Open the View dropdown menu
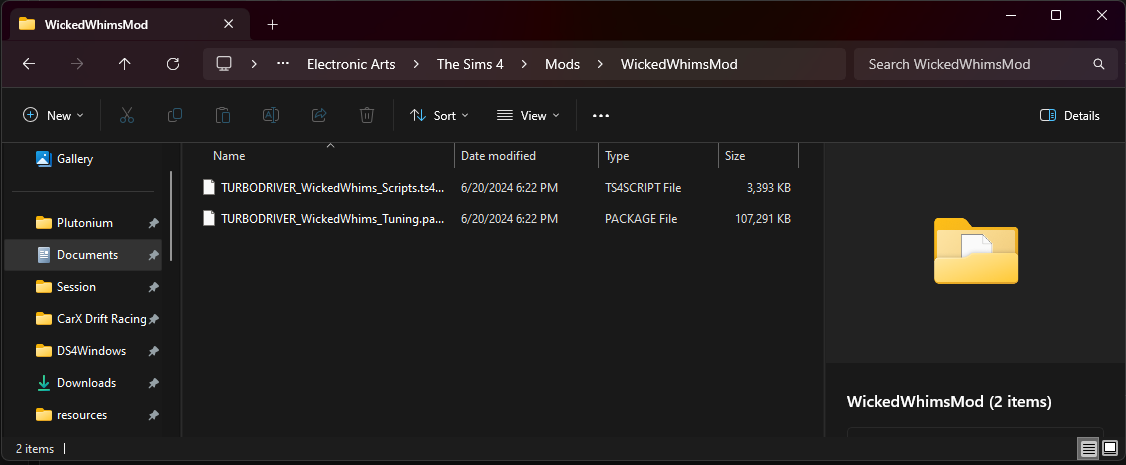This screenshot has width=1126, height=465. pyautogui.click(x=528, y=116)
